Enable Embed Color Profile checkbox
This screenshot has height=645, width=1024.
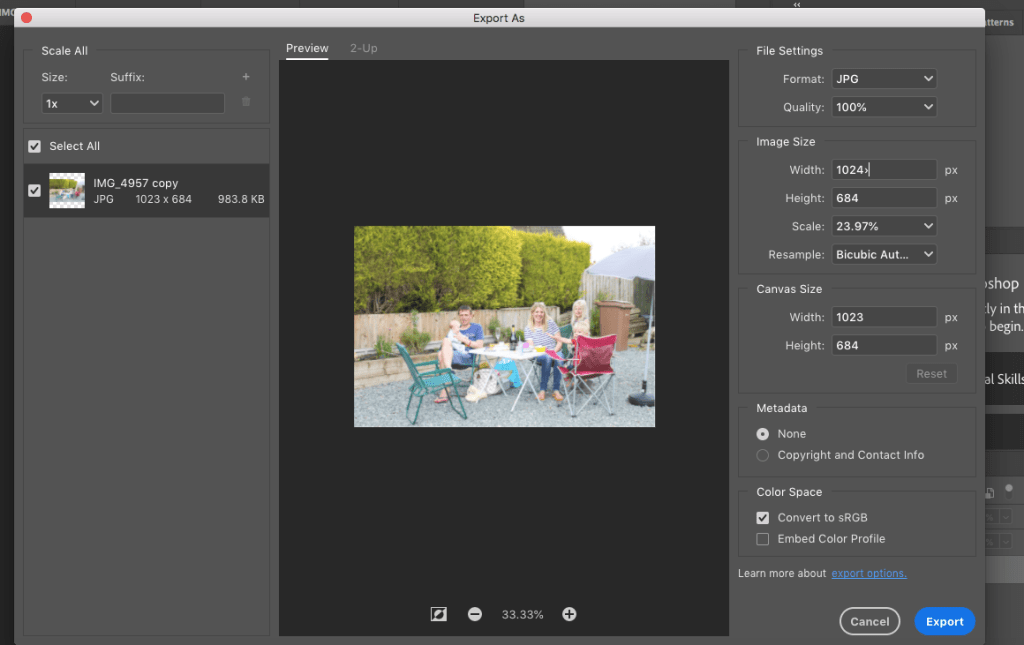click(763, 539)
